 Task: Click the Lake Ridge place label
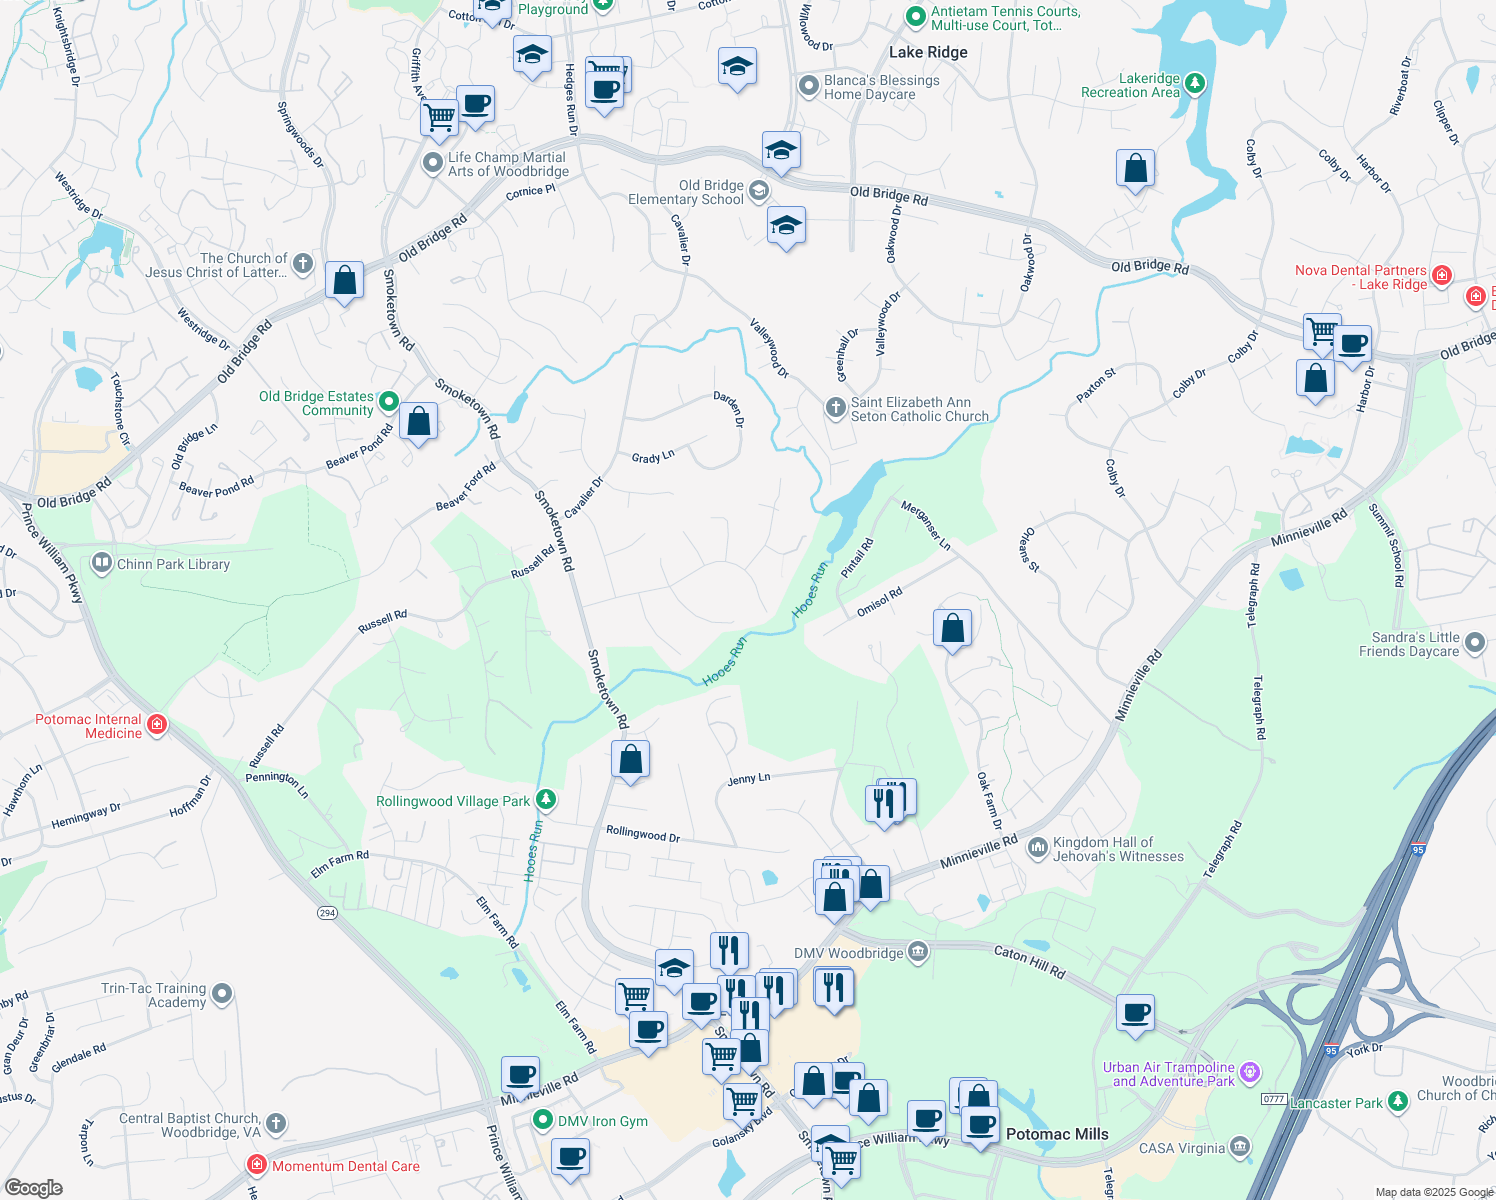tap(928, 52)
